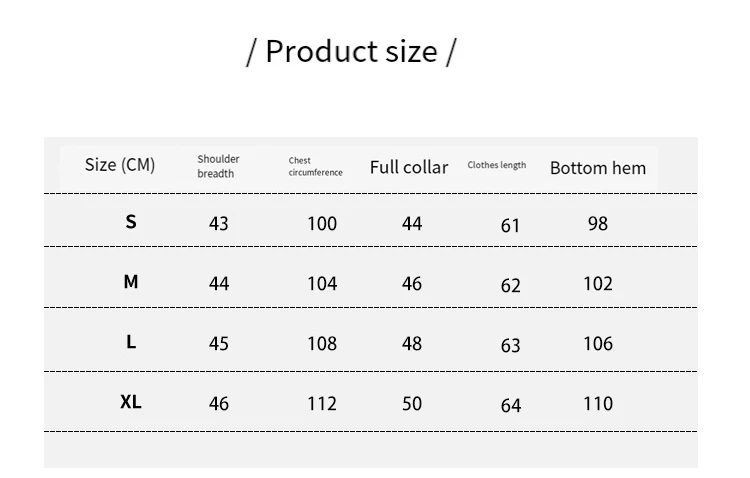Click the Chest circumference column header
This screenshot has width=750, height=478.
coord(315,166)
